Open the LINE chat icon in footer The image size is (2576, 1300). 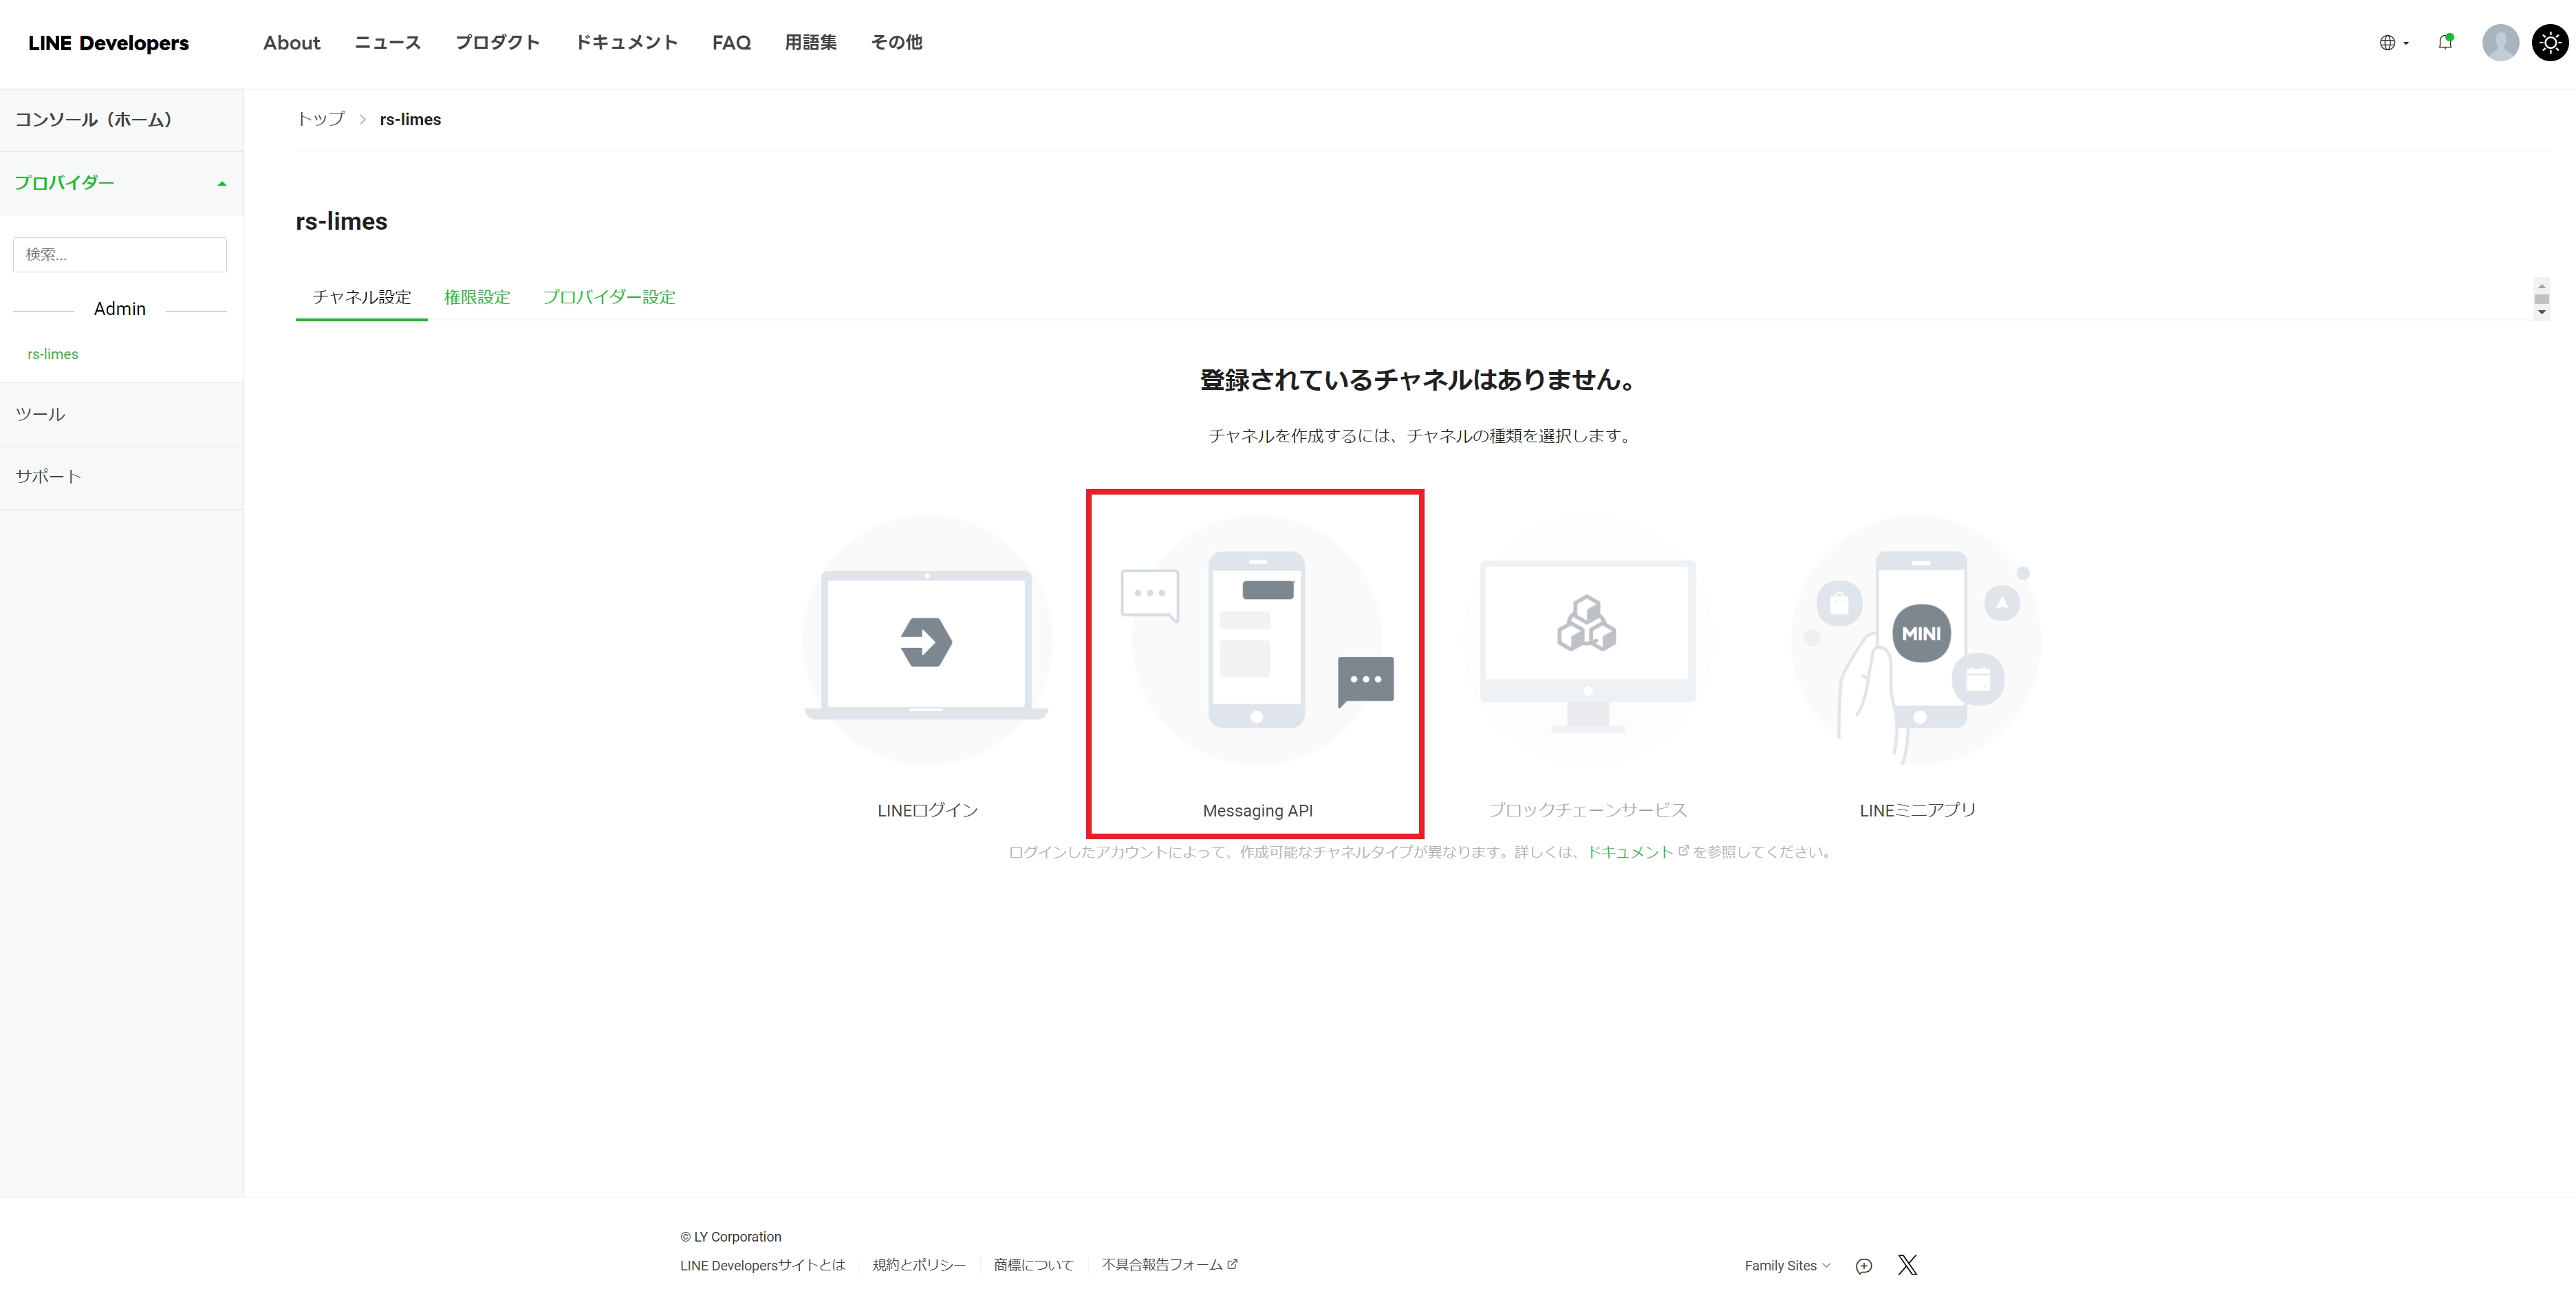point(1864,1266)
